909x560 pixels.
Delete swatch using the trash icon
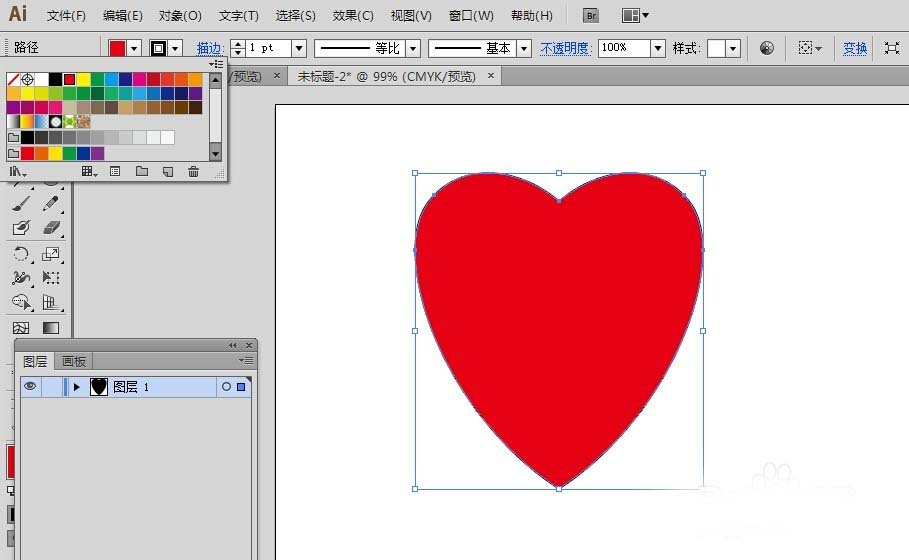coord(193,172)
